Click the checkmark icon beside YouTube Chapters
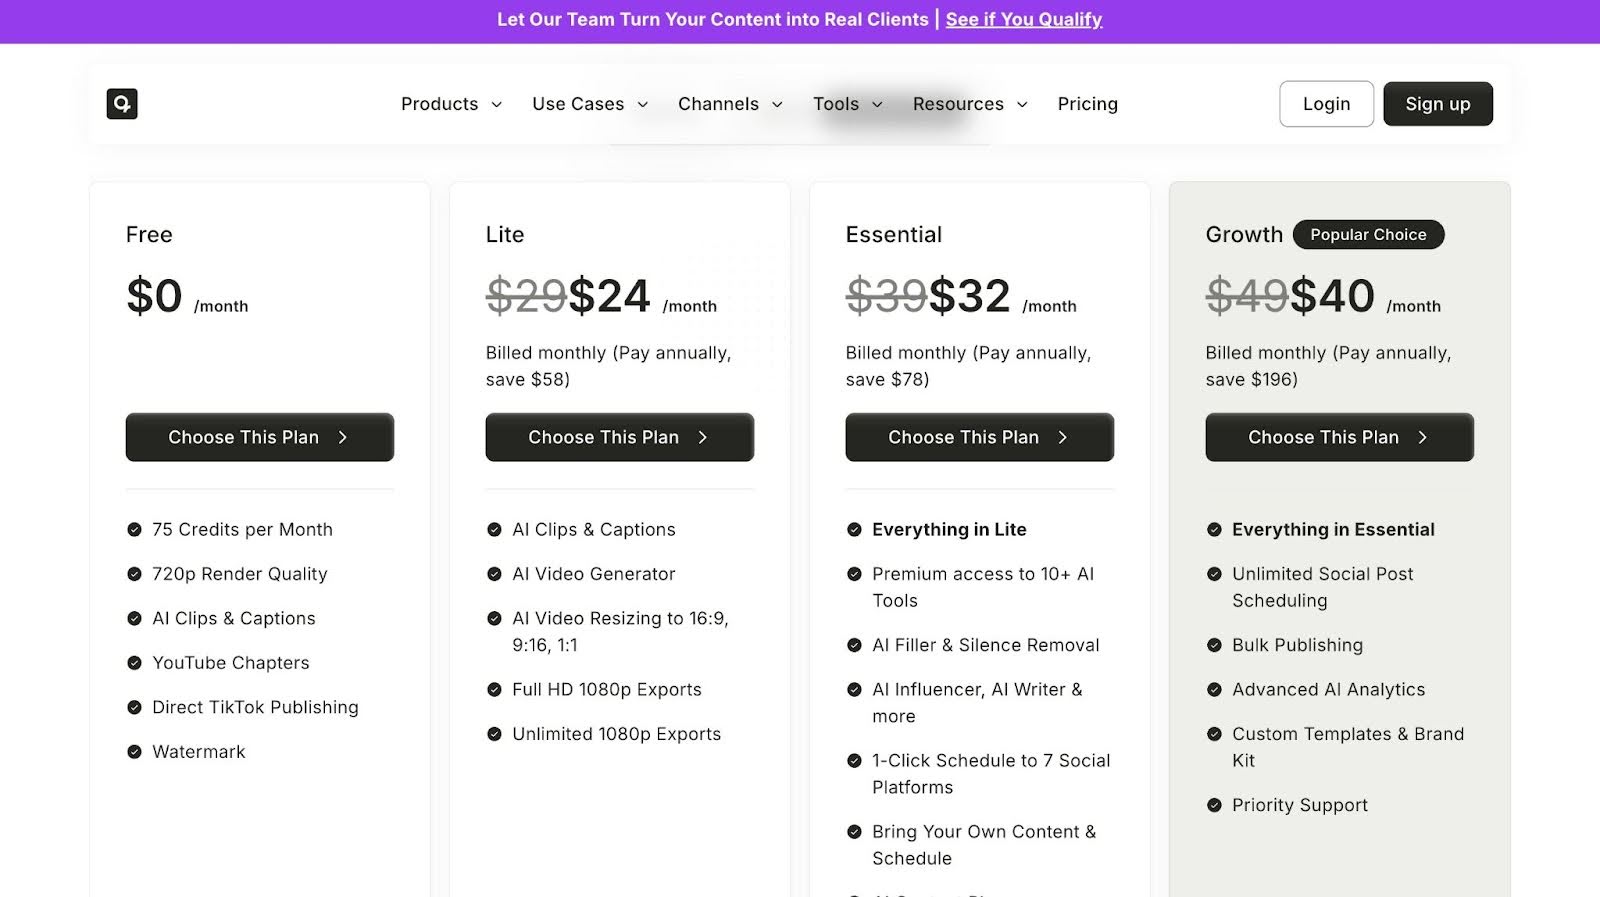1600x897 pixels. [134, 663]
